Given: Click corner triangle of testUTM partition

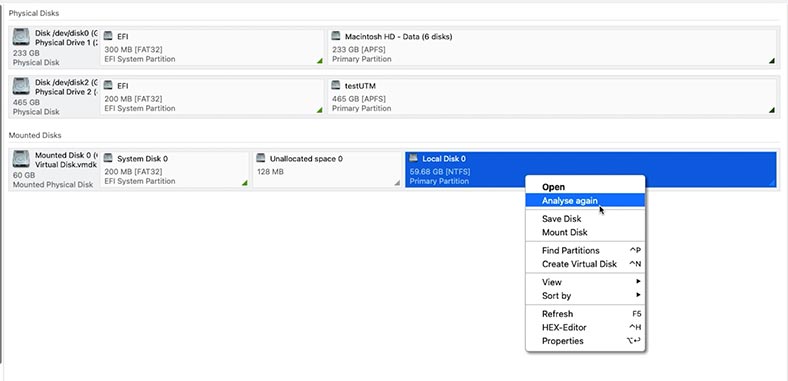Looking at the screenshot, I should pyautogui.click(x=772, y=110).
